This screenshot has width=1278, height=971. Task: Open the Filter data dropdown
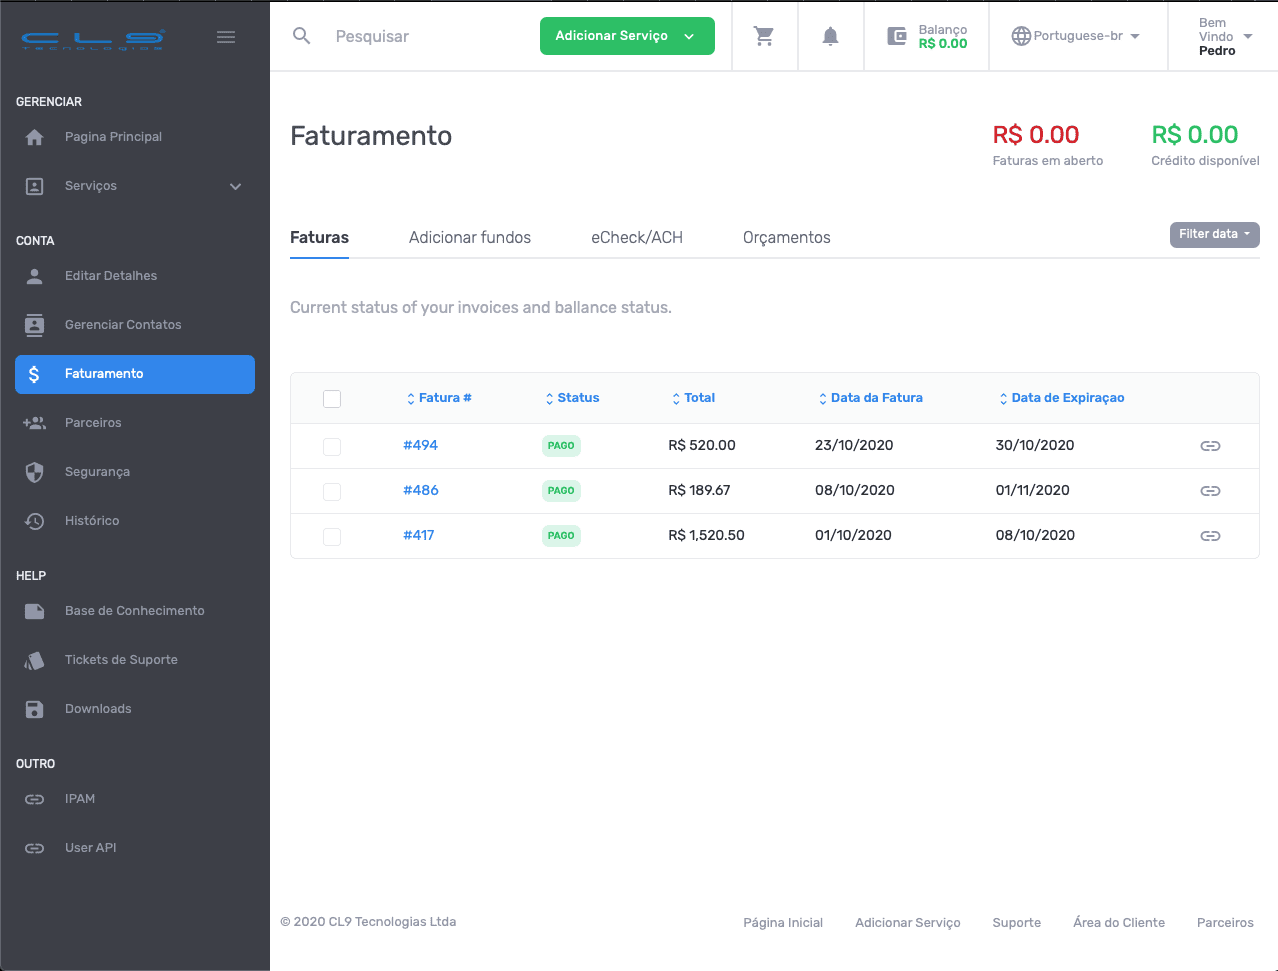[x=1214, y=234]
